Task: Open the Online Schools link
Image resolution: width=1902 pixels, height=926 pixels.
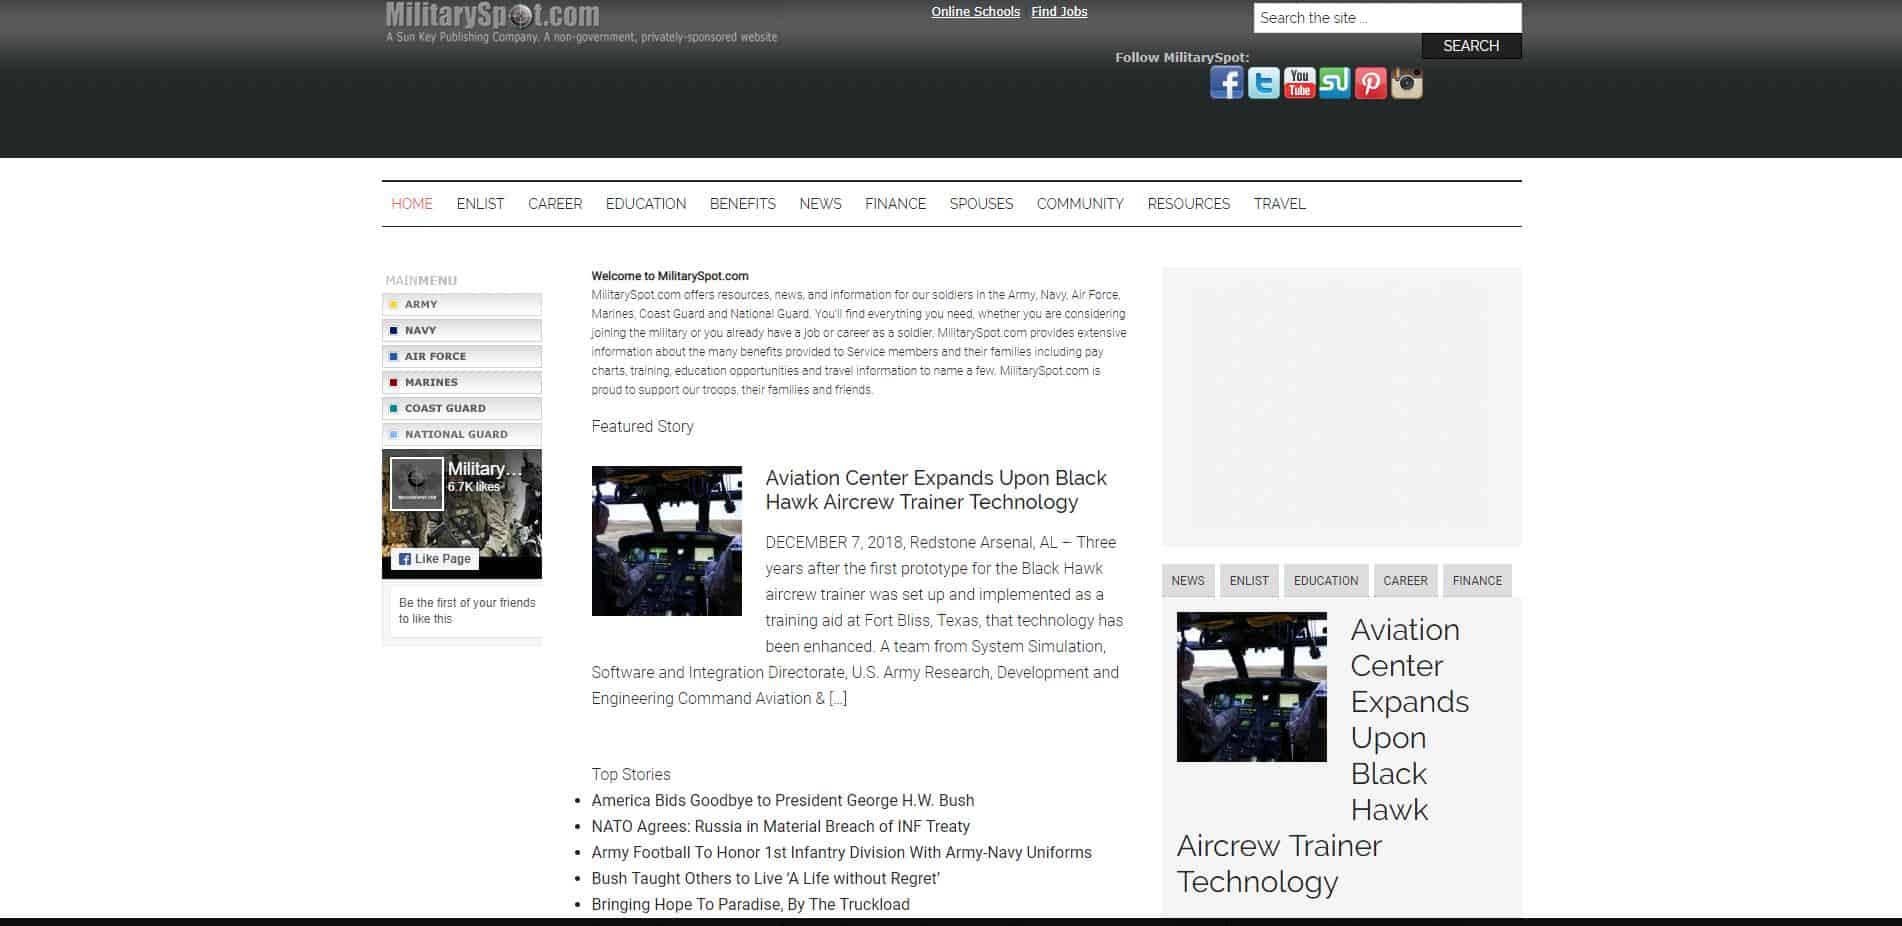Action: (975, 12)
